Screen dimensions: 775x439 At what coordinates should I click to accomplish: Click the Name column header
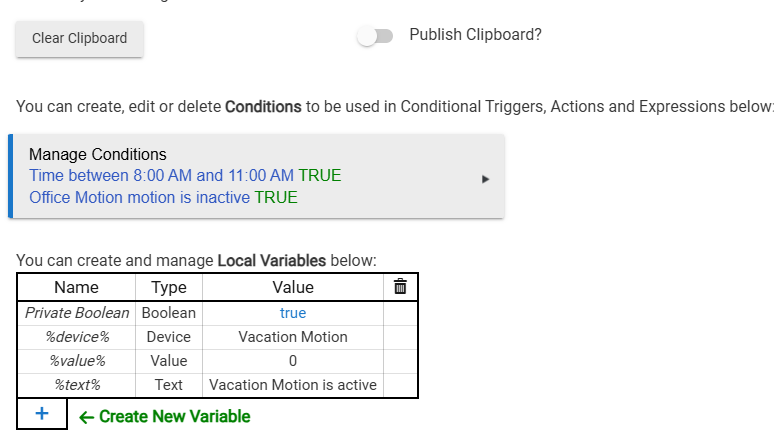77,287
